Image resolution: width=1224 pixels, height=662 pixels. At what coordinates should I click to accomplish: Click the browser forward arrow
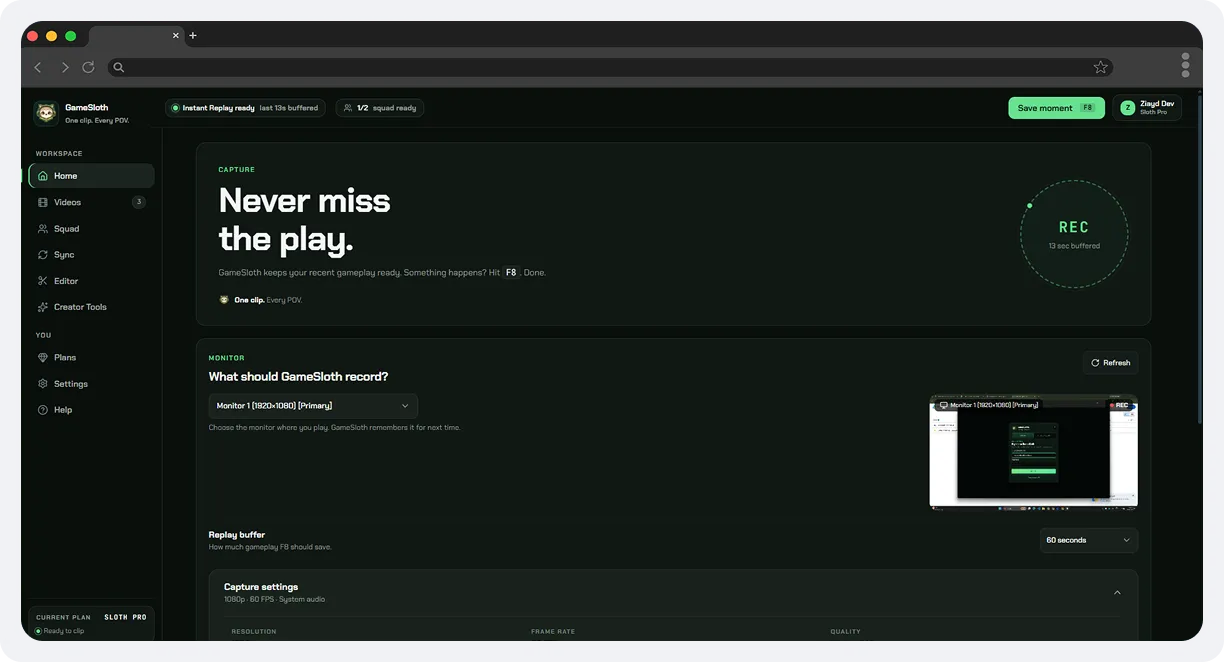click(64, 67)
